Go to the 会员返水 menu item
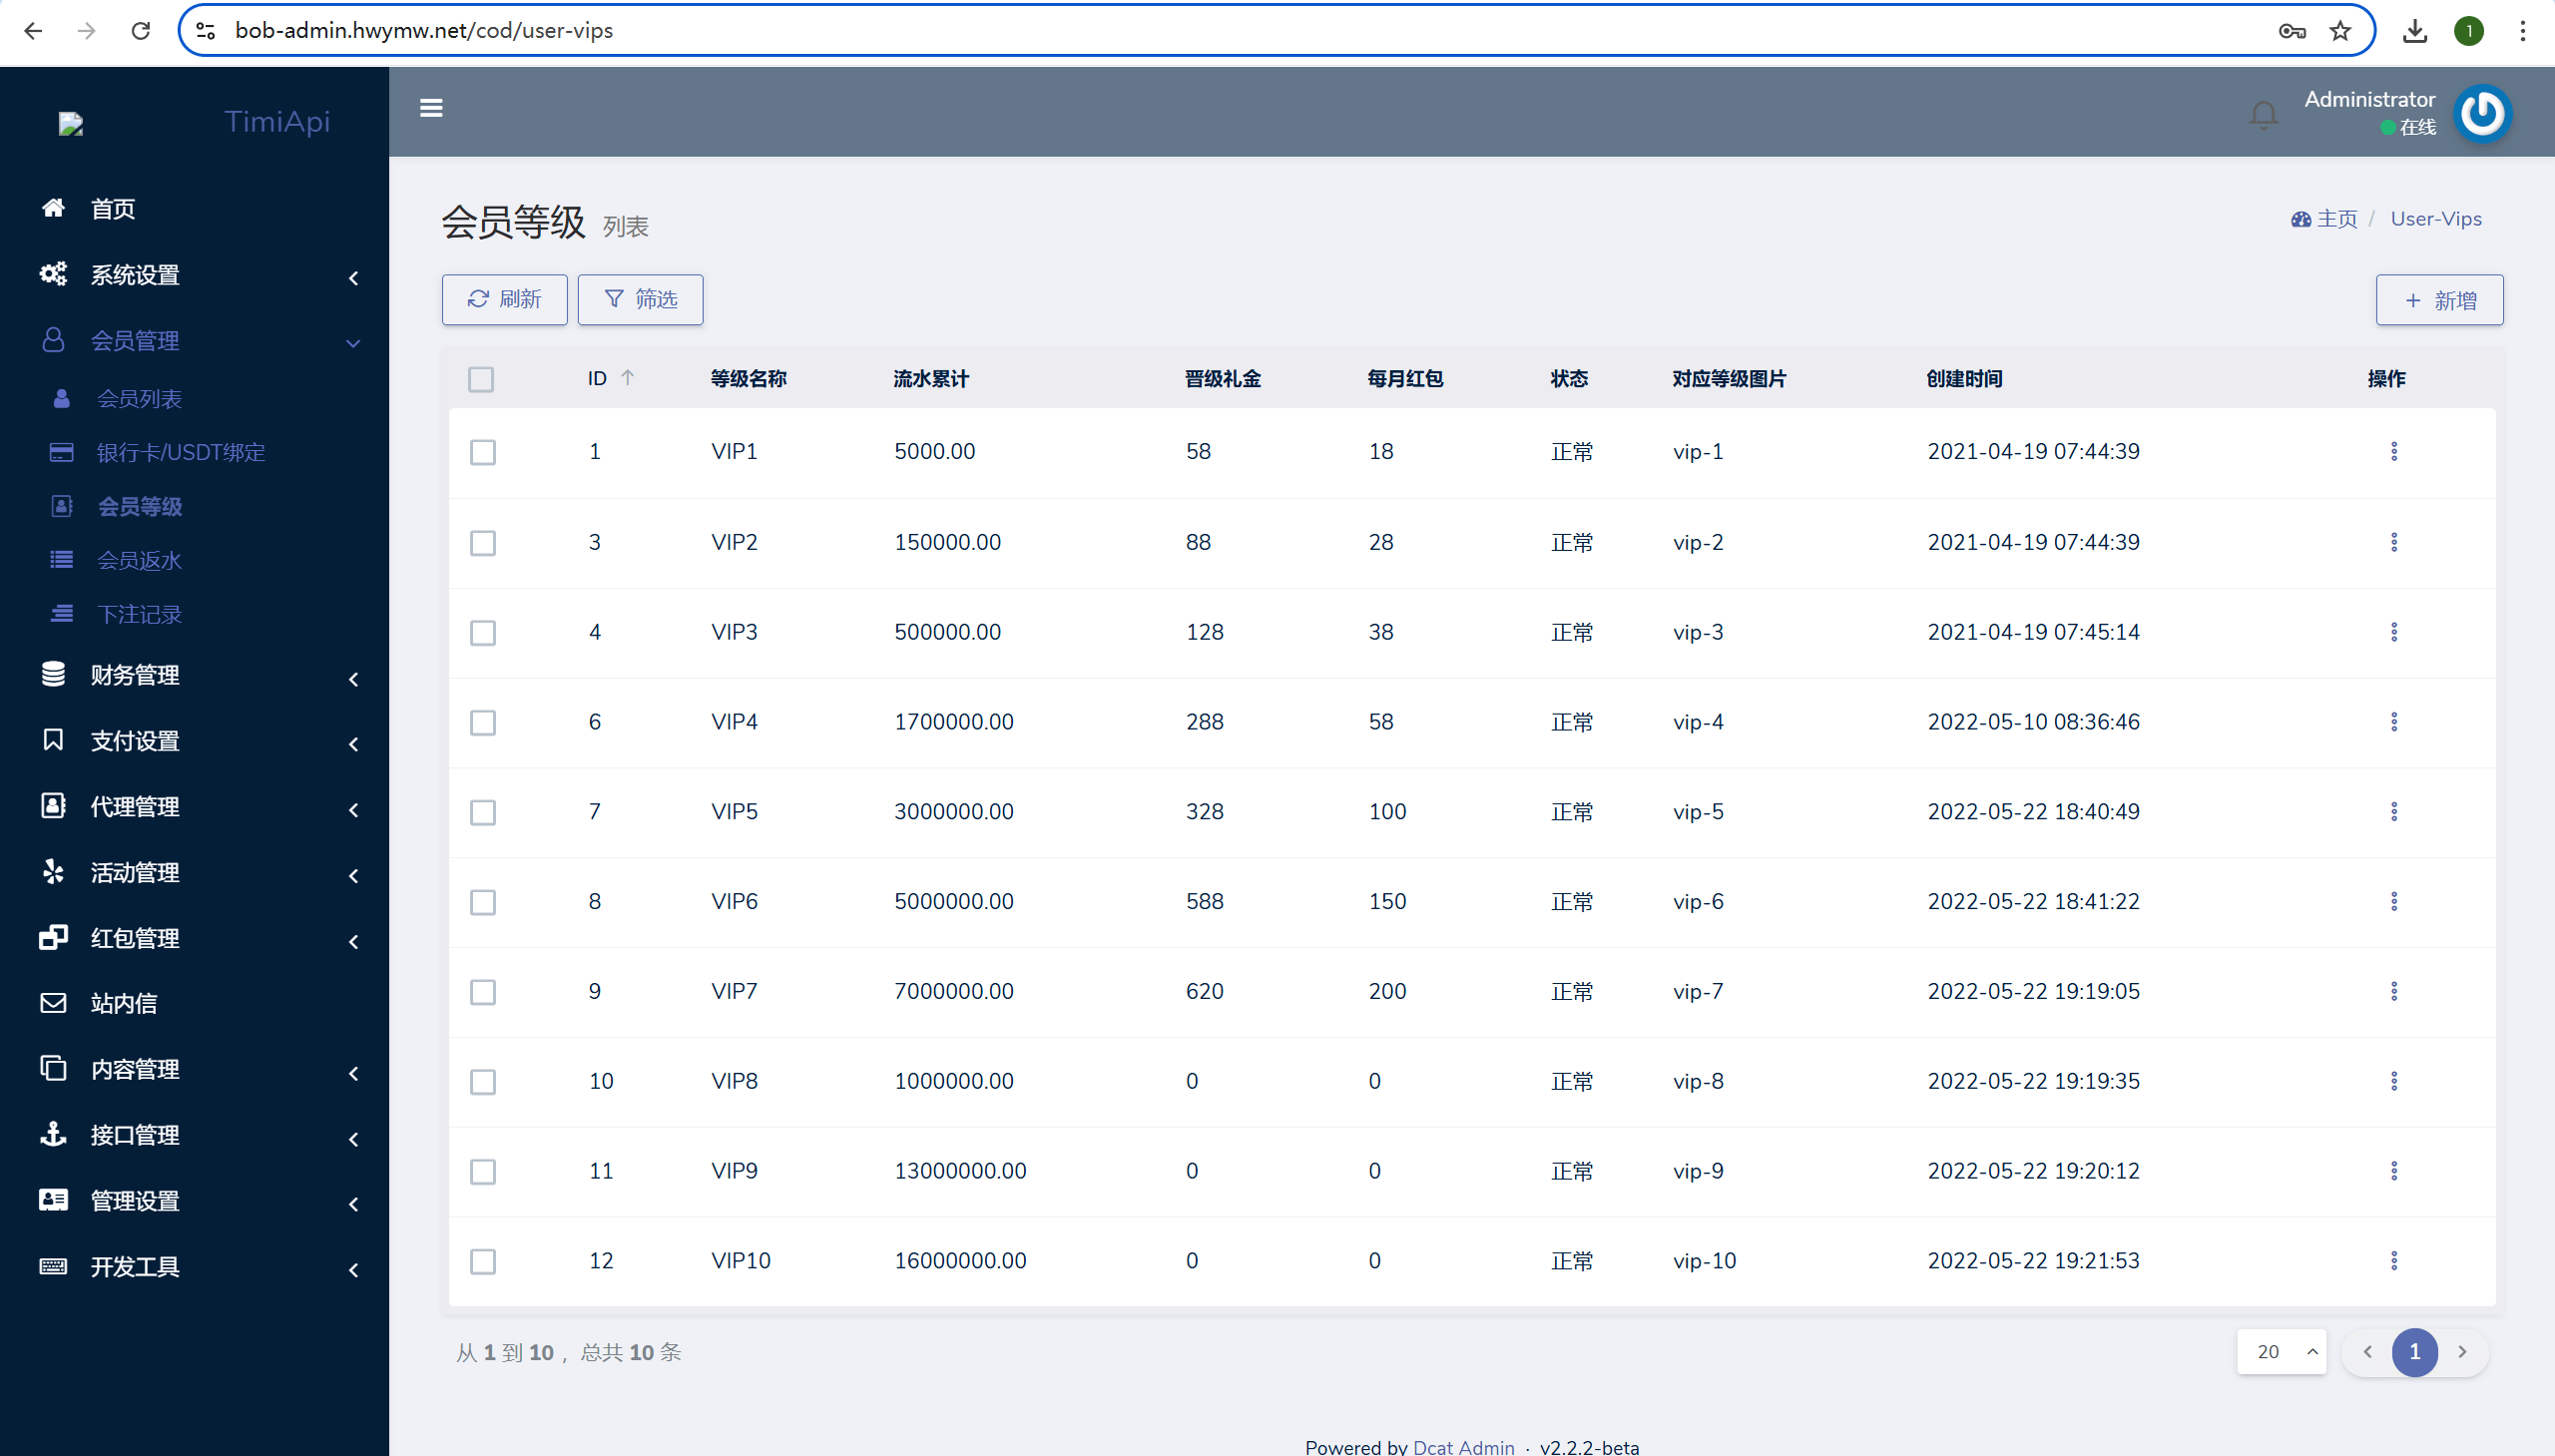This screenshot has height=1456, width=2555. [139, 561]
